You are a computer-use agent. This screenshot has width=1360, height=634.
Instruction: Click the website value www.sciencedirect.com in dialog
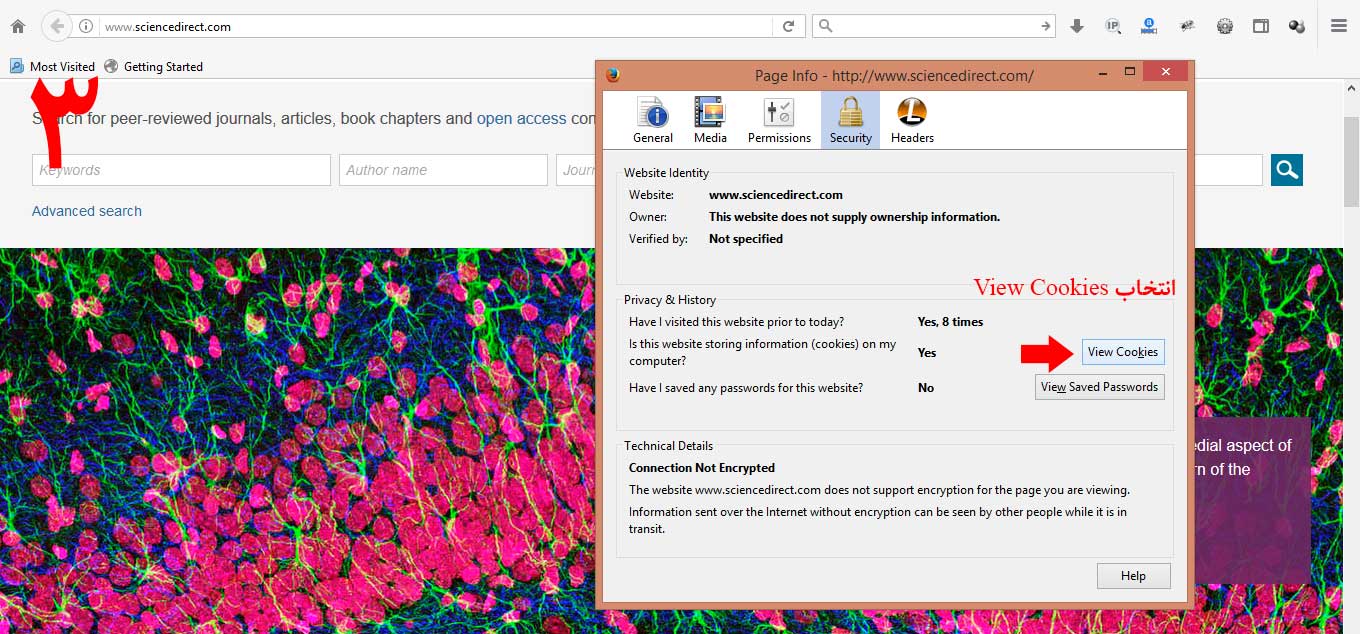tap(776, 195)
